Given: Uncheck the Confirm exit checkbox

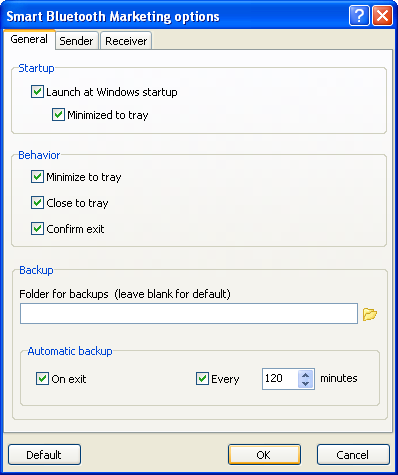Looking at the screenshot, I should (37, 228).
